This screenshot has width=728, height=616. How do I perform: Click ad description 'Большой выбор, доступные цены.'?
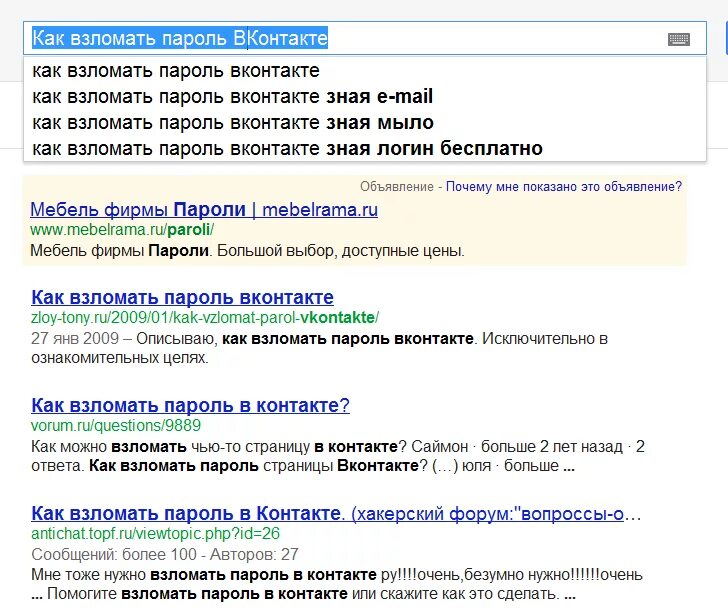click(341, 251)
